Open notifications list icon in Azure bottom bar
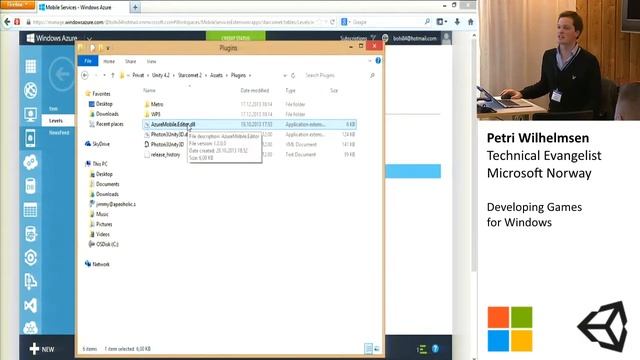 point(422,349)
